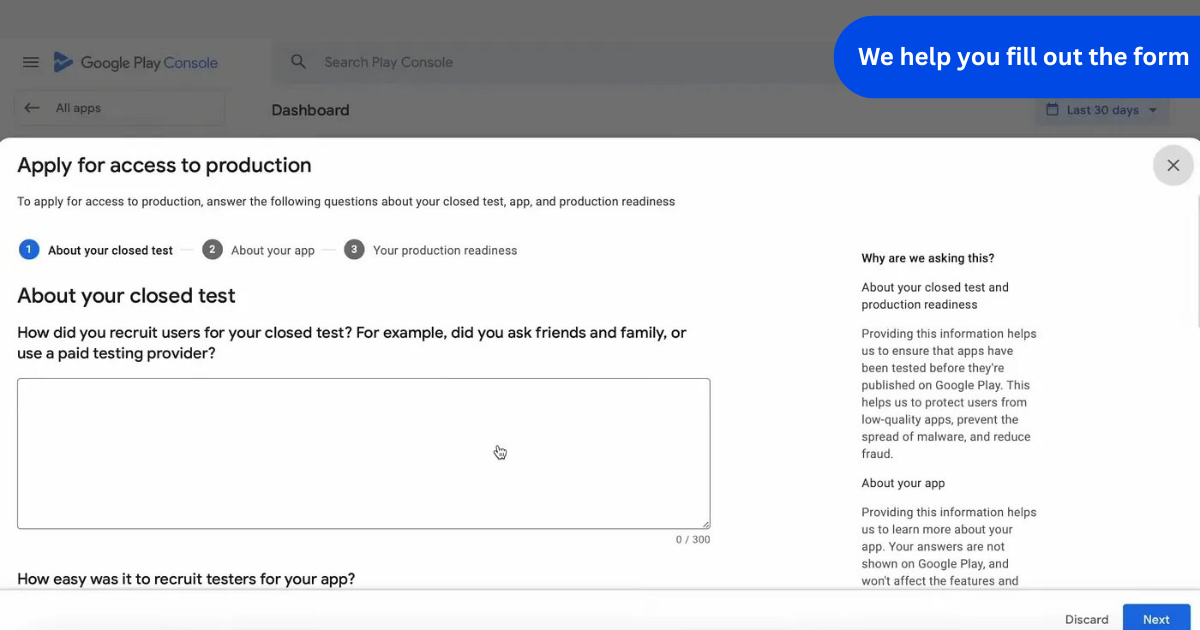Select step circle 1 for About your closed test
This screenshot has width=1200, height=630.
[29, 249]
